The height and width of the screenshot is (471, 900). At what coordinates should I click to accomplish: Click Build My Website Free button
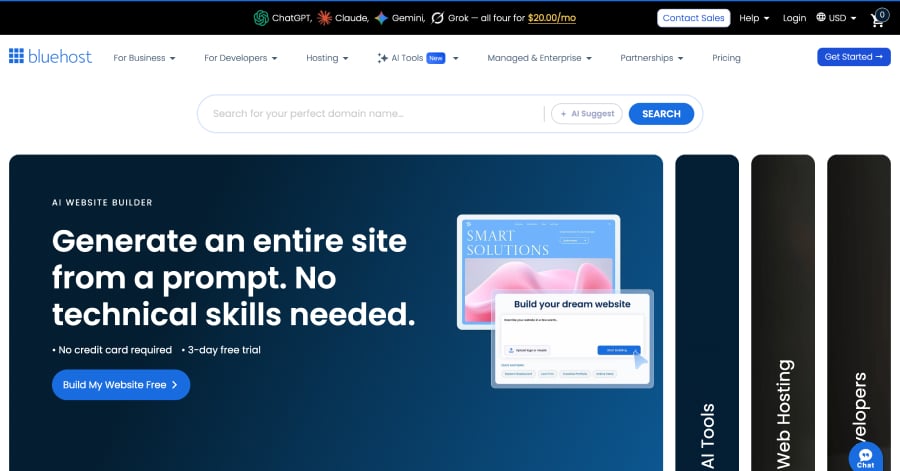121,385
